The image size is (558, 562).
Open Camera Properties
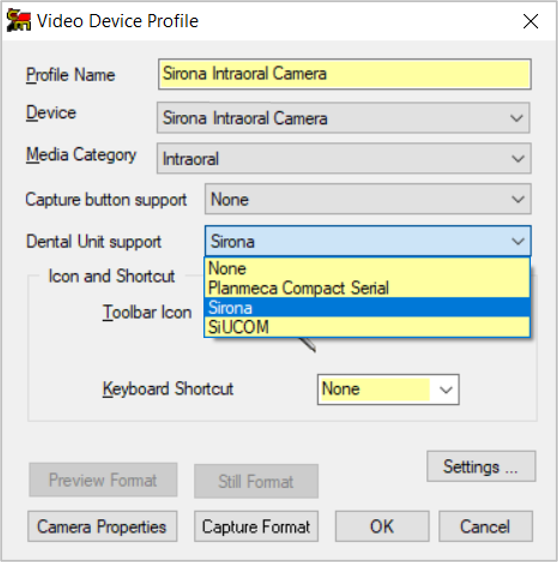pyautogui.click(x=102, y=527)
